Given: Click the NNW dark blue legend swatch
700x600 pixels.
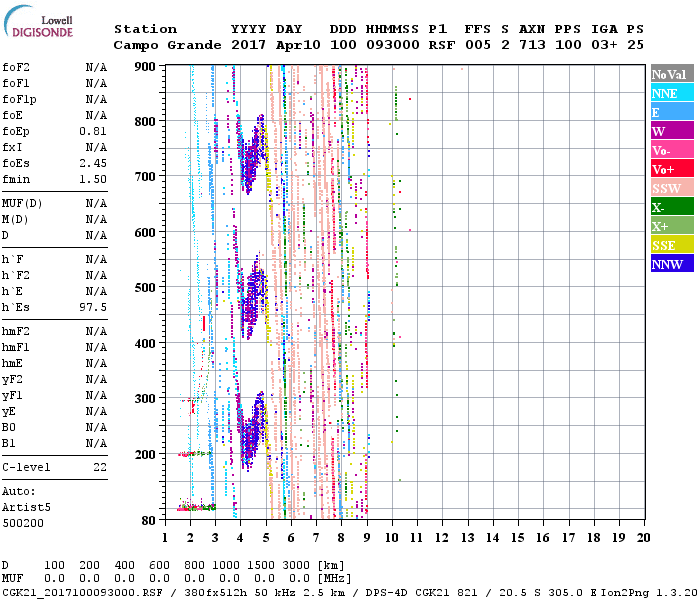Looking at the screenshot, I should point(671,264).
